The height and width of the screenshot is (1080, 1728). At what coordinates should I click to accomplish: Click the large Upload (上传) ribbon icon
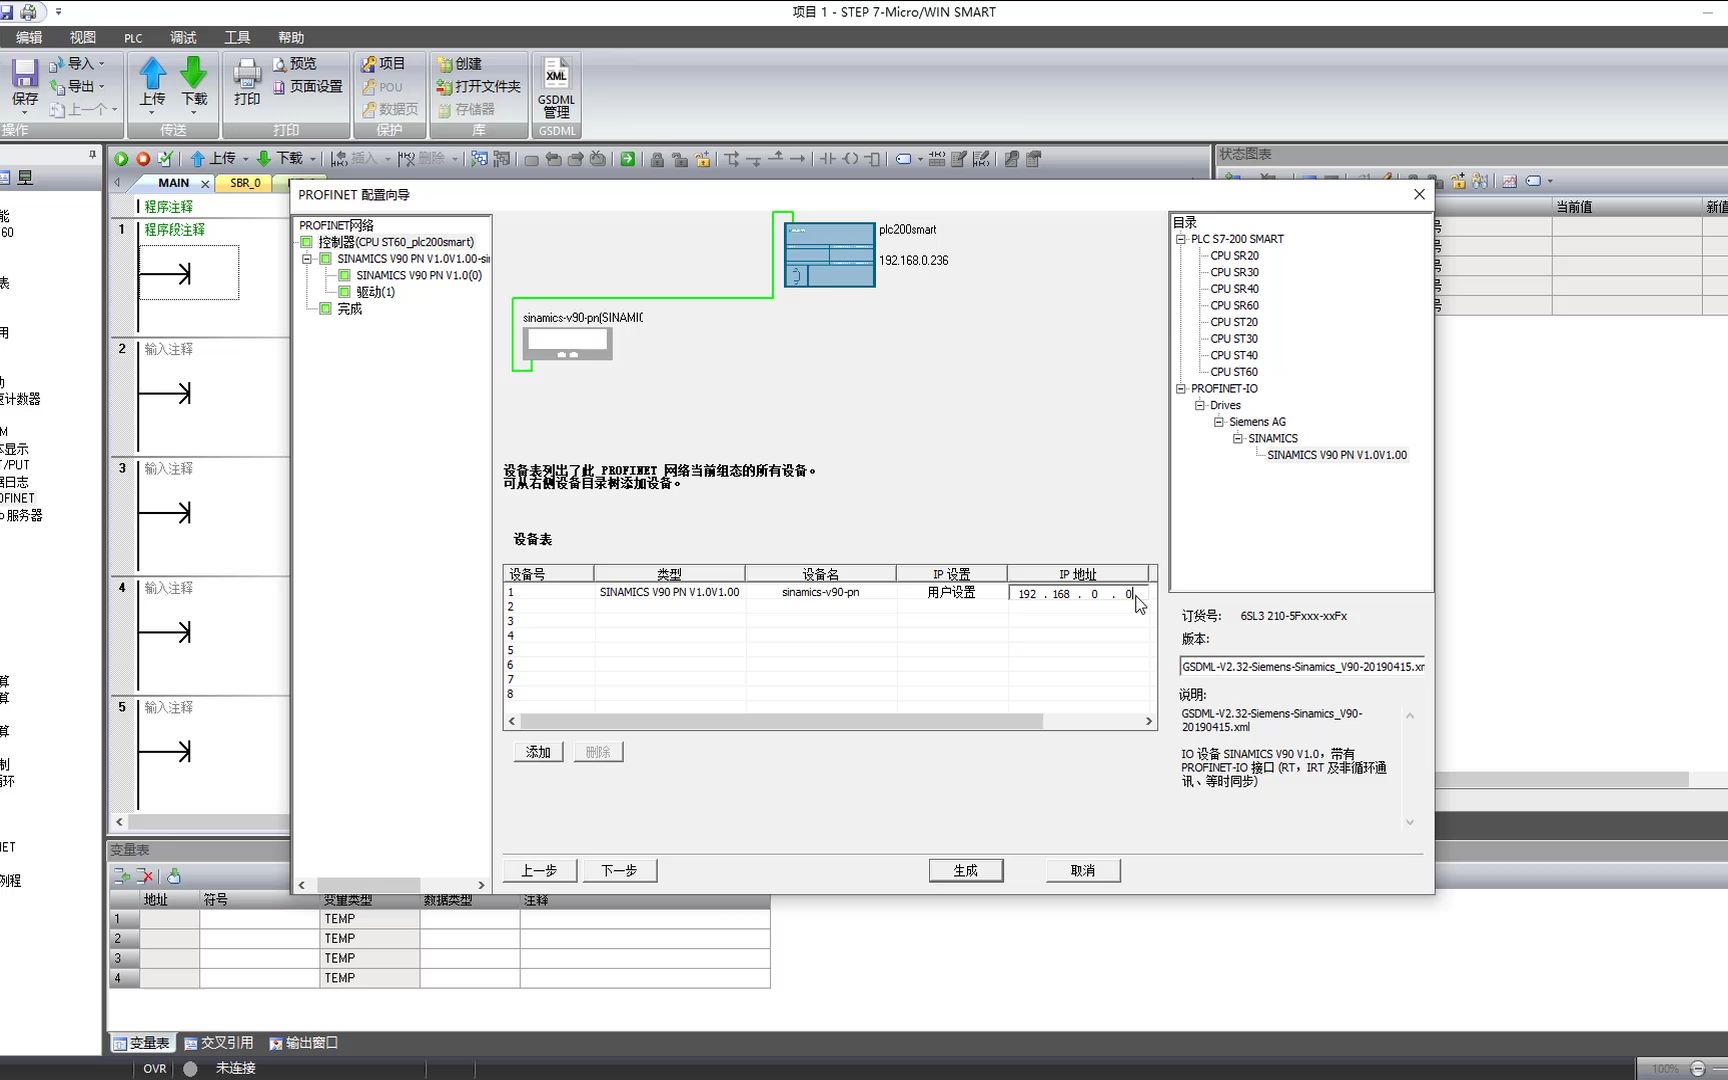152,81
